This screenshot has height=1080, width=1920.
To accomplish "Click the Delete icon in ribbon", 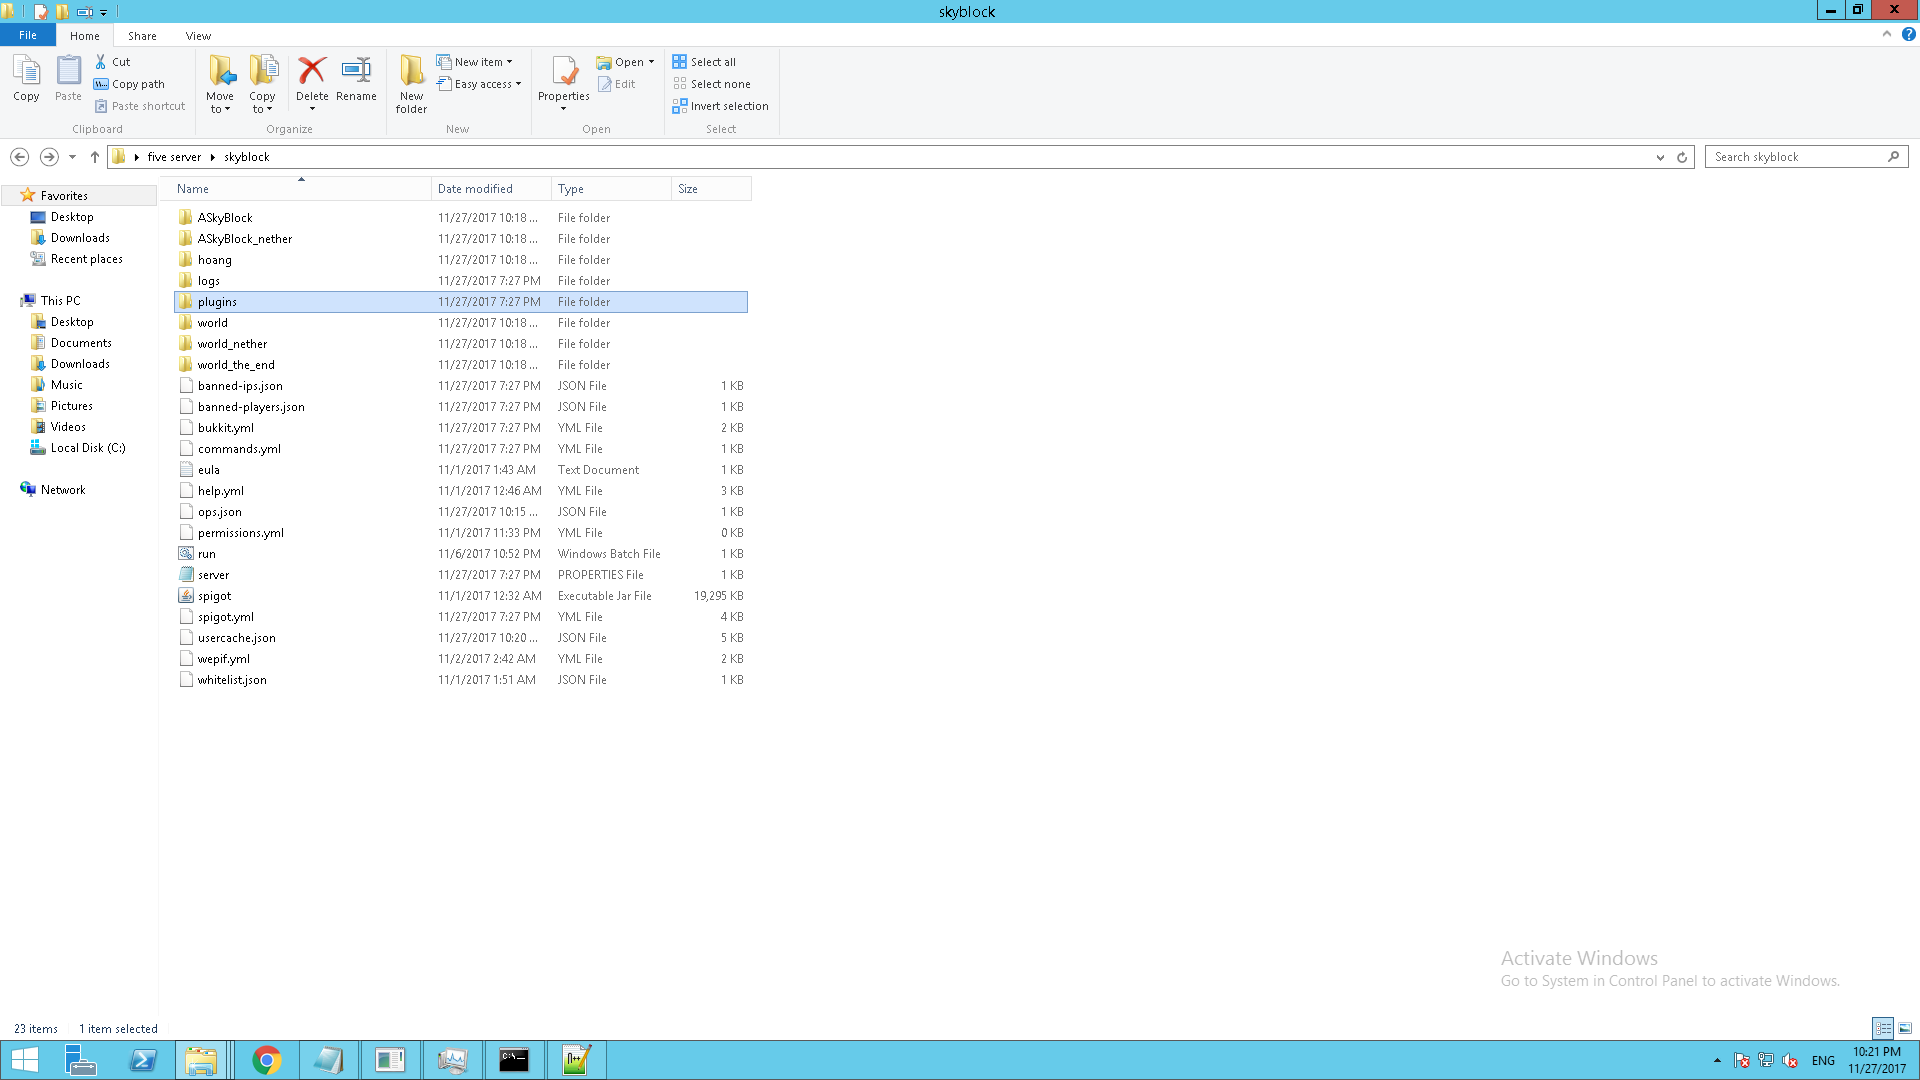I will [312, 72].
